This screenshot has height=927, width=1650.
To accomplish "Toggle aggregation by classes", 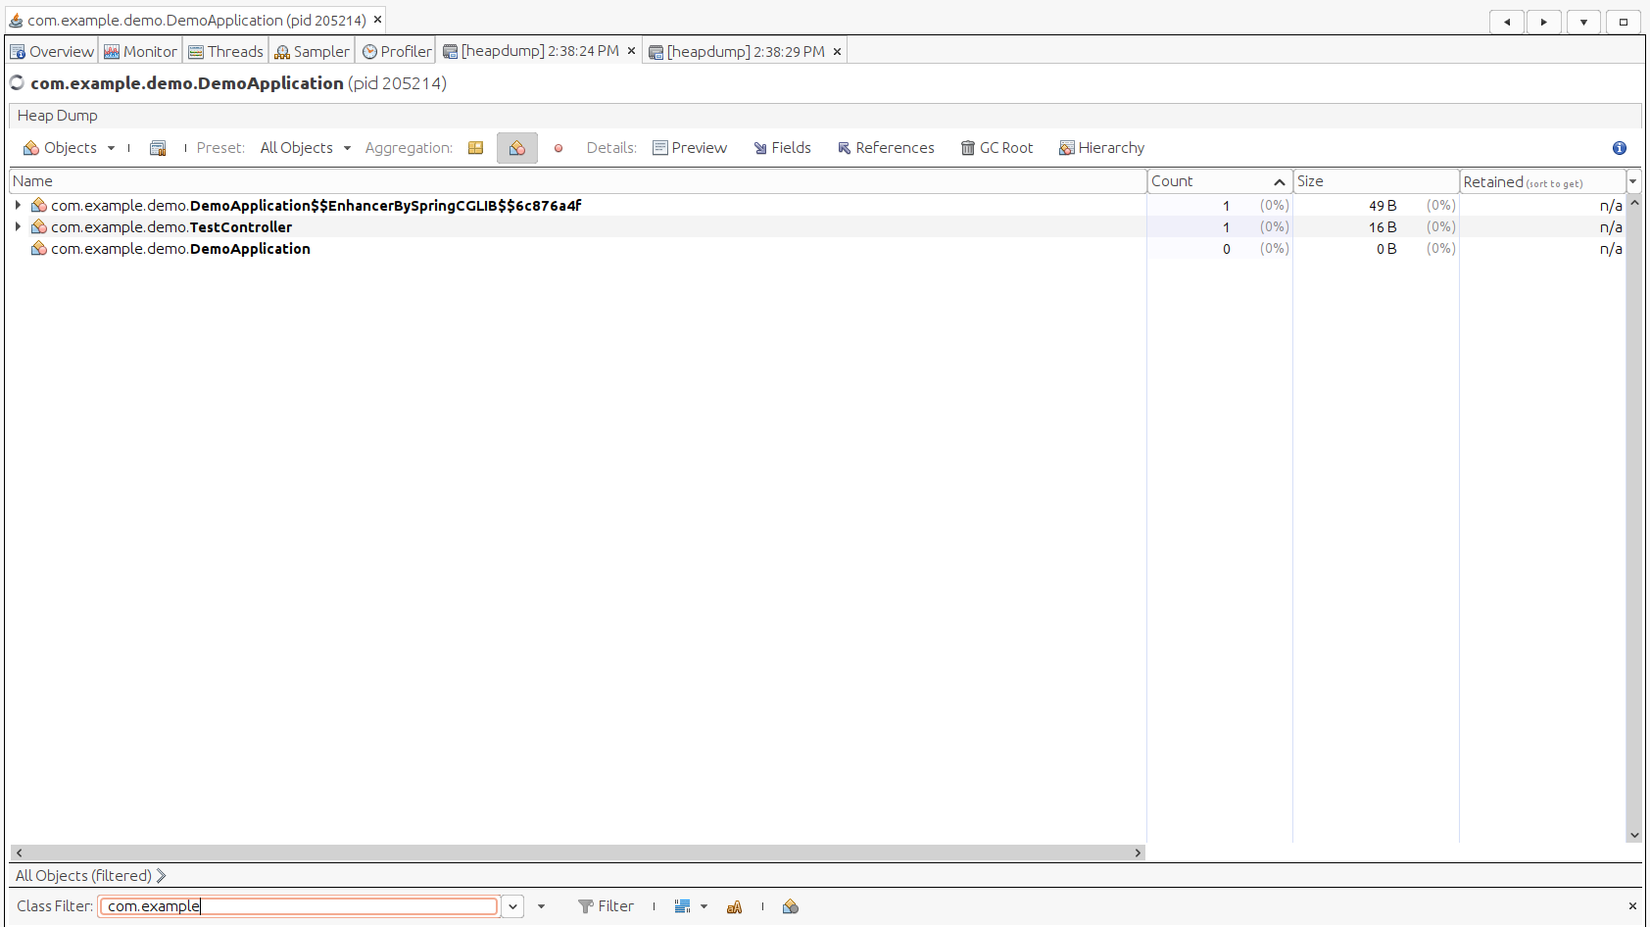I will [x=517, y=148].
